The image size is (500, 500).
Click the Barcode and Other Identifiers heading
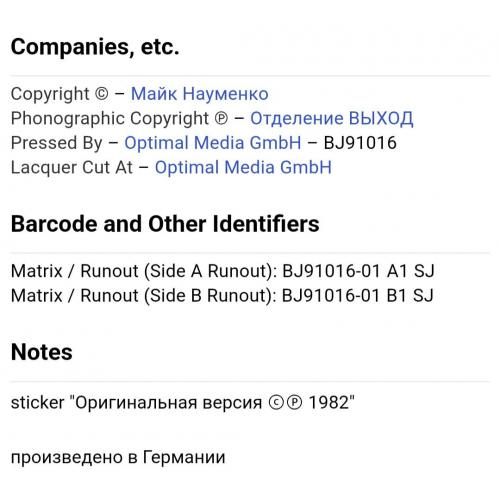[x=165, y=224]
